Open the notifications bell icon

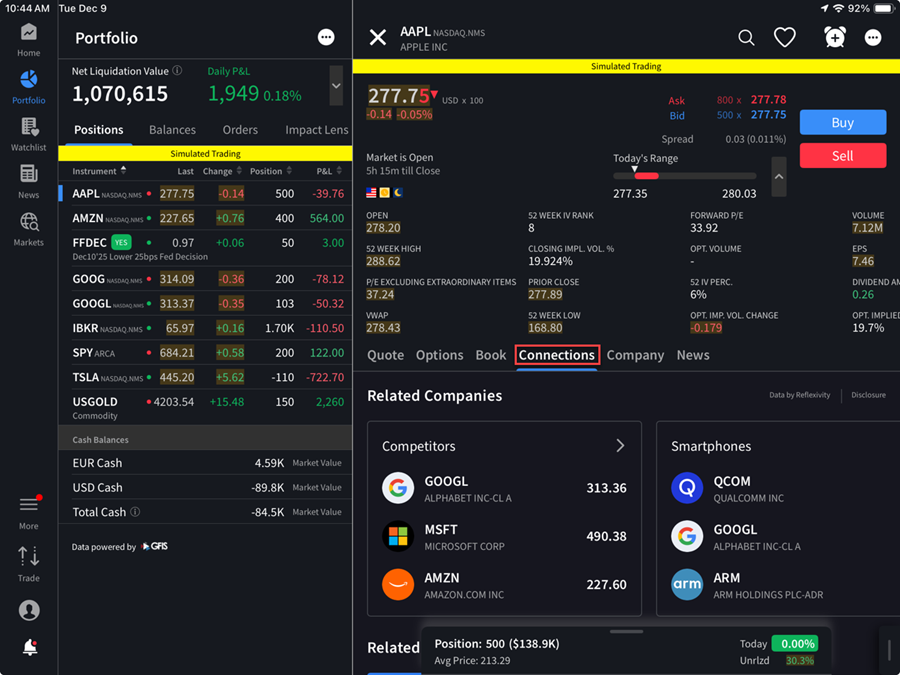[29, 647]
